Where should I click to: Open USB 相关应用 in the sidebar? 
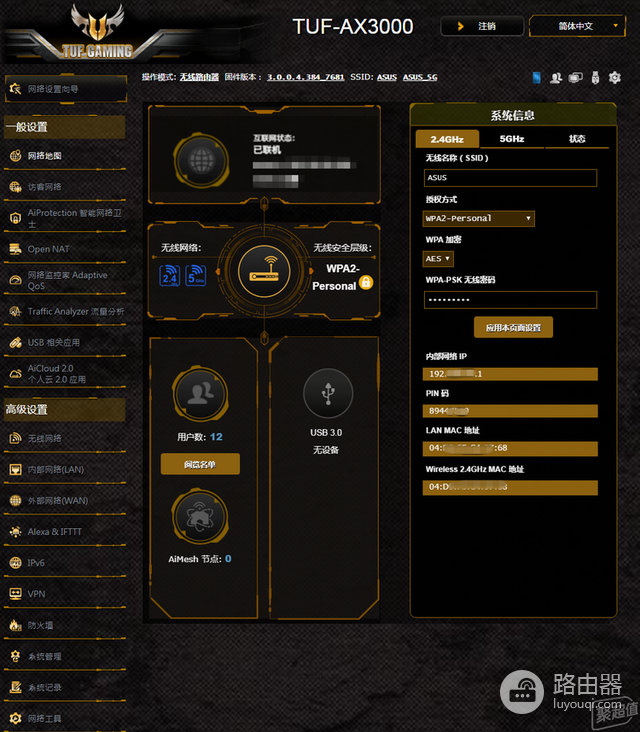[x=64, y=343]
